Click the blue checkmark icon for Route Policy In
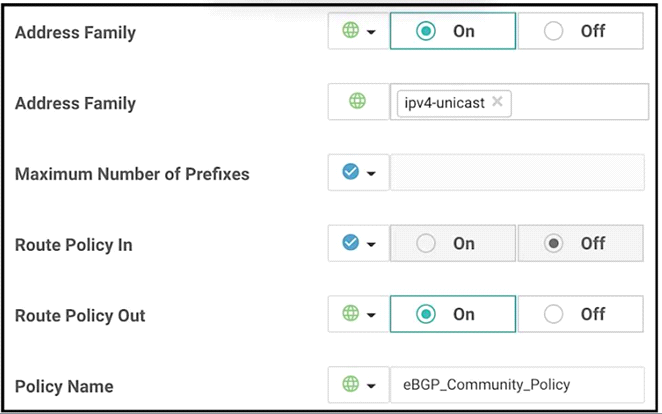This screenshot has height=414, width=662. (350, 243)
